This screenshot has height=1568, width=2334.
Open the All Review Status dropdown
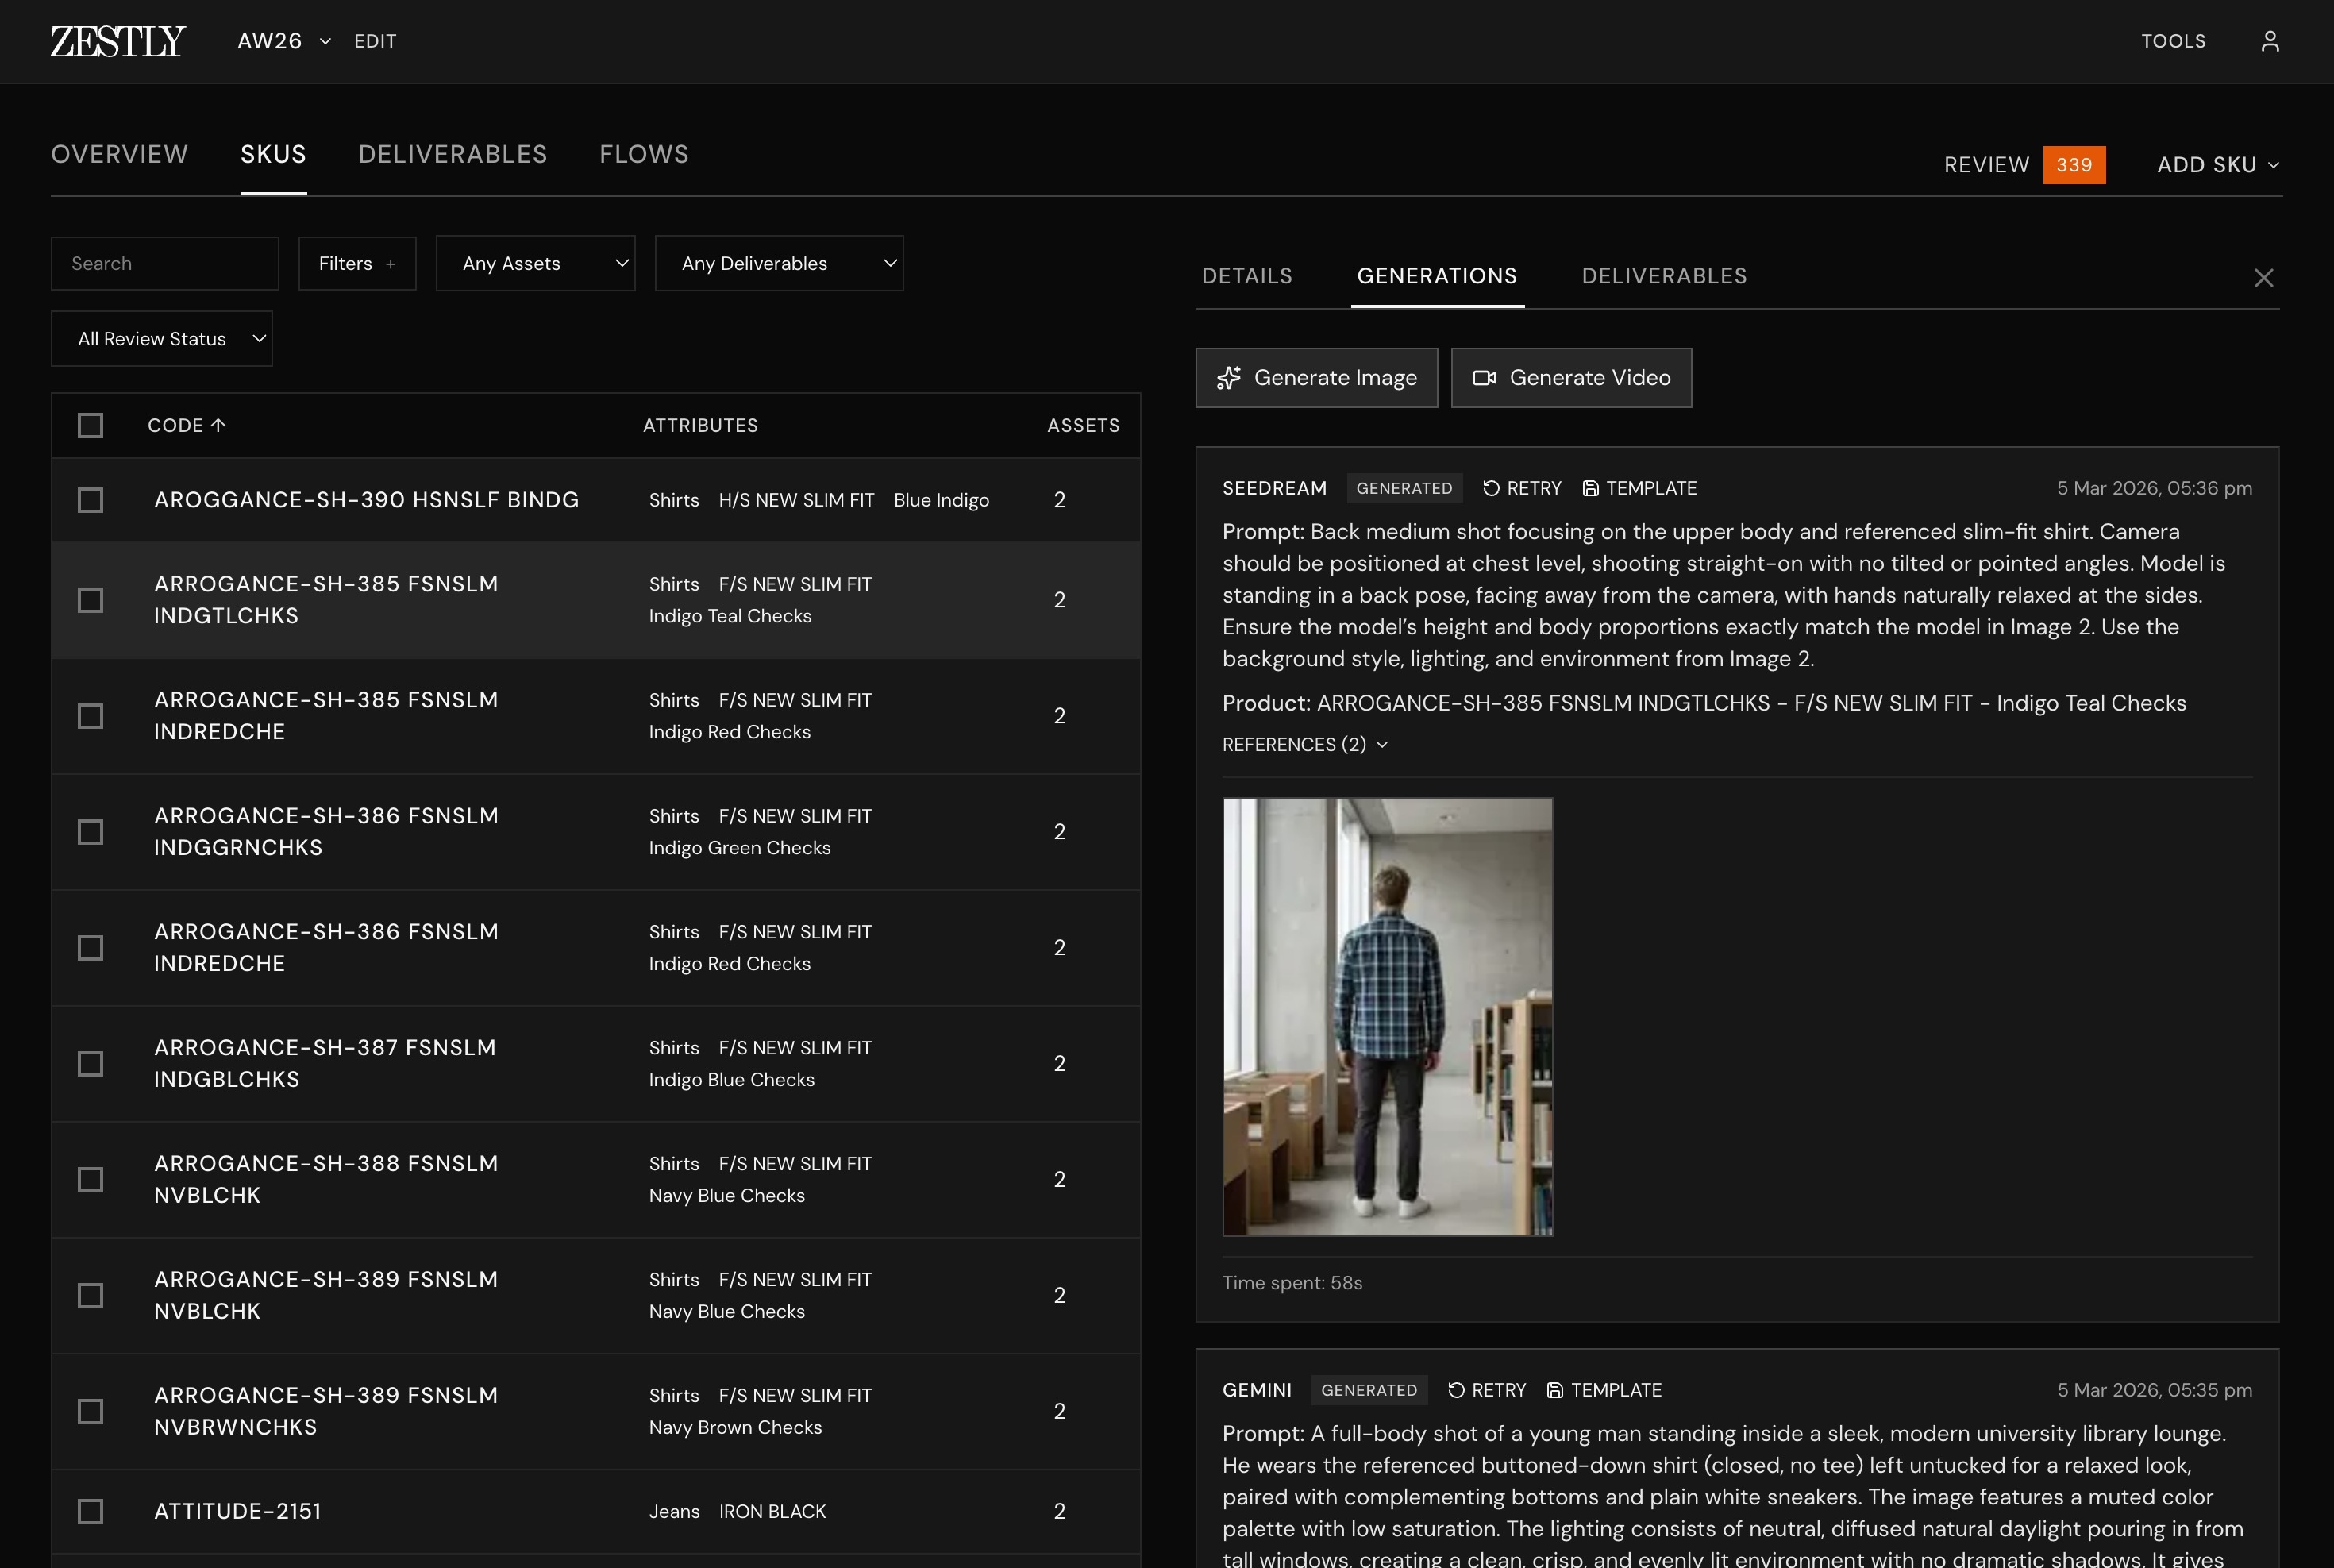(x=161, y=338)
